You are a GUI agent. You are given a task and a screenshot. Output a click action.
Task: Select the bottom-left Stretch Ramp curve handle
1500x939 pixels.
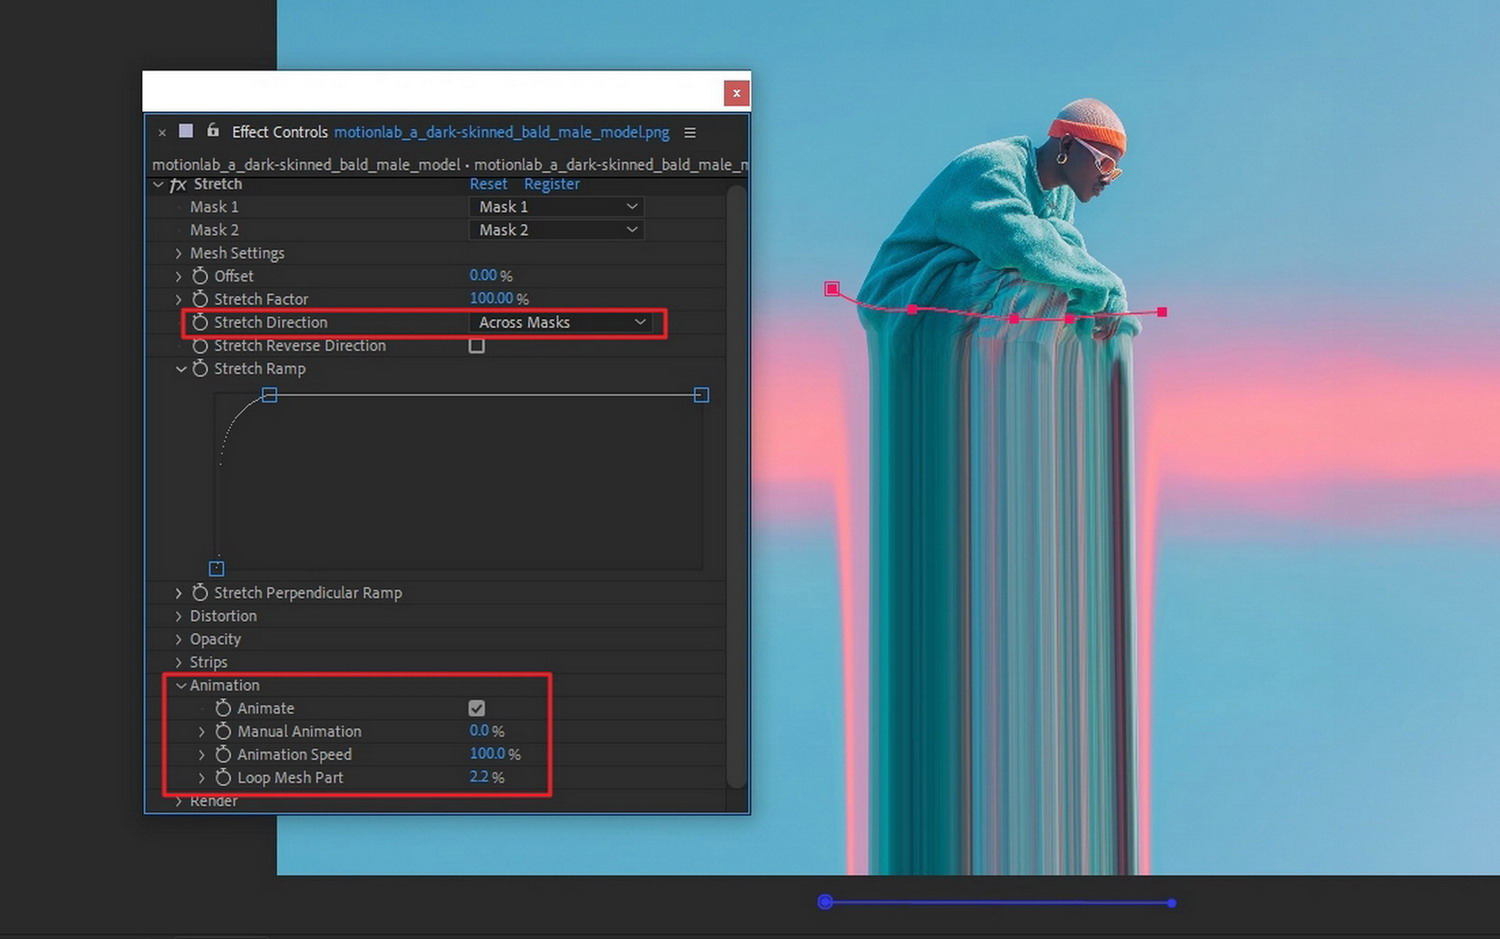point(216,568)
